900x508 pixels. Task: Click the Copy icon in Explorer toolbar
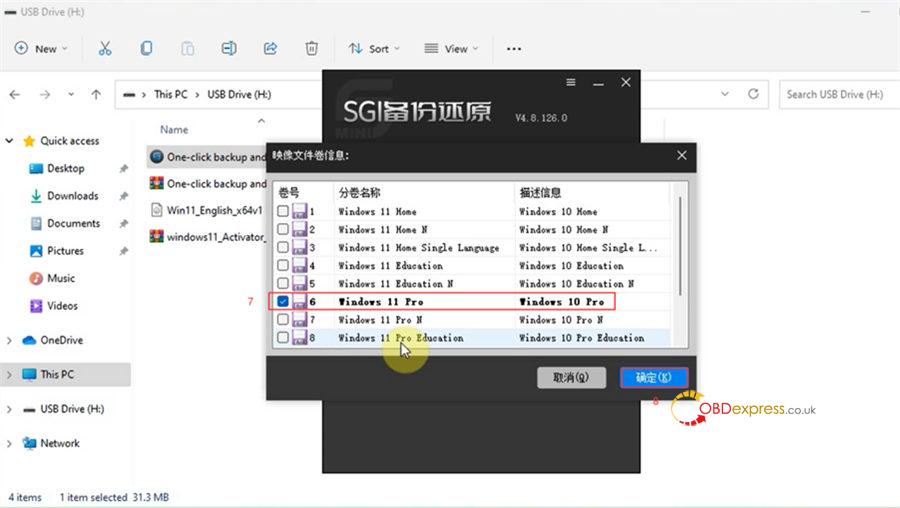click(146, 48)
